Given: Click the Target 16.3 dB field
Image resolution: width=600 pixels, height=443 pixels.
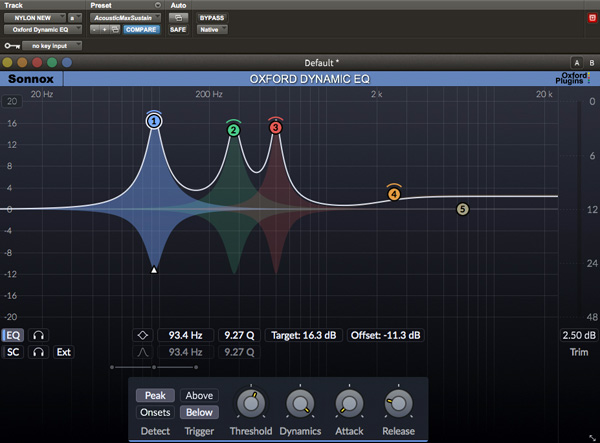Looking at the screenshot, I should (x=304, y=336).
